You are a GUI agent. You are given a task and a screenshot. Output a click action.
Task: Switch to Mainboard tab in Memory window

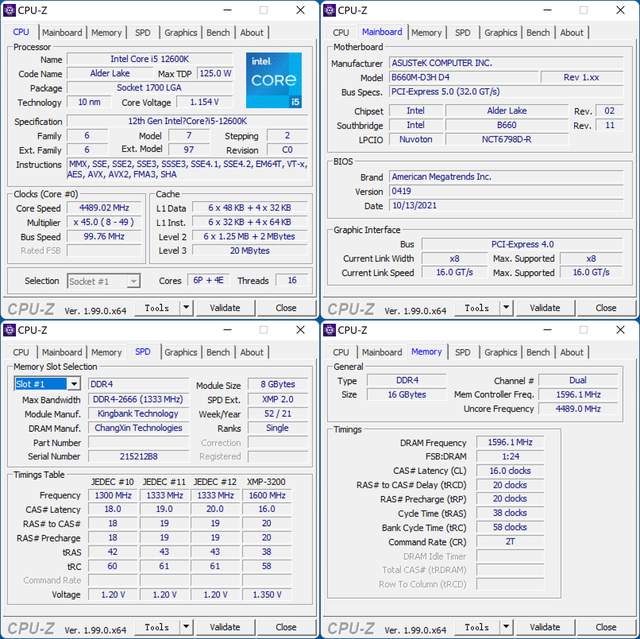pyautogui.click(x=382, y=352)
